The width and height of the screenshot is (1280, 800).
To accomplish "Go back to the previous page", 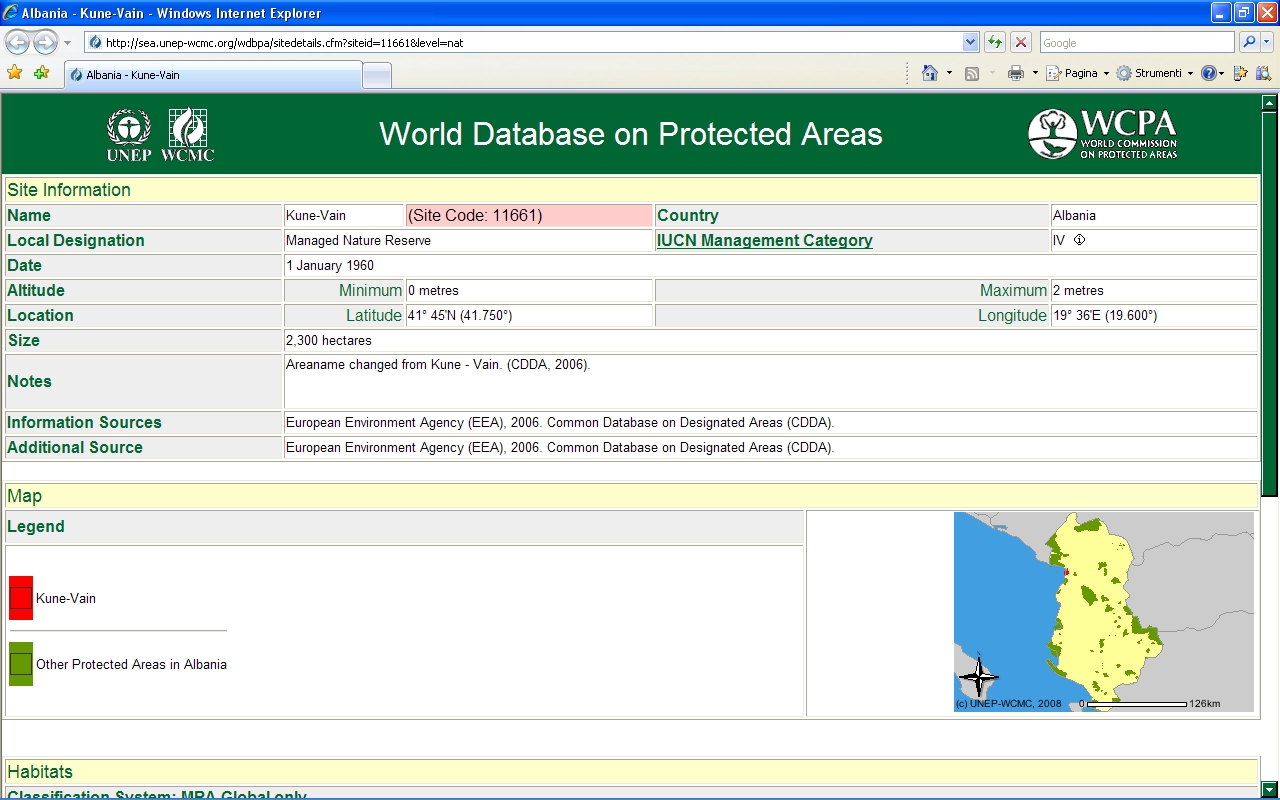I will pos(18,42).
